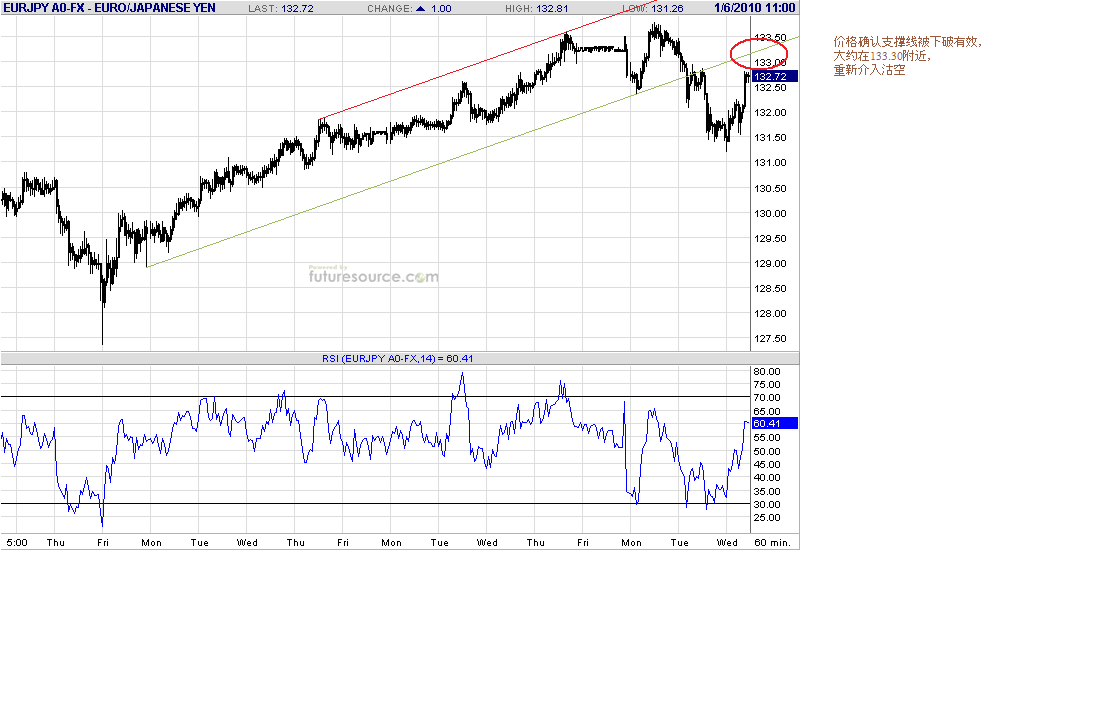This screenshot has height=707, width=1100.
Task: Click the 131.26 low value in header
Action: [666, 8]
